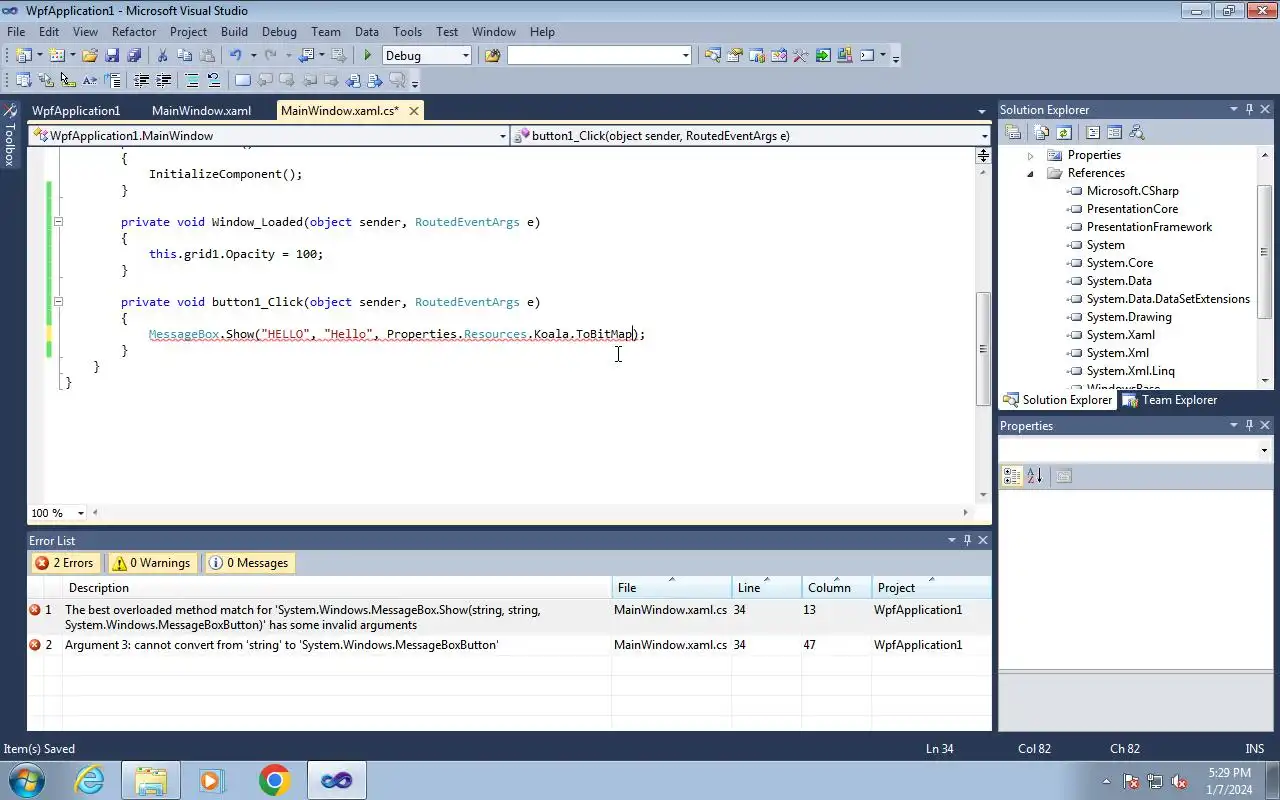Toggle the 0 Messages filter
The height and width of the screenshot is (800, 1280).
click(x=248, y=563)
